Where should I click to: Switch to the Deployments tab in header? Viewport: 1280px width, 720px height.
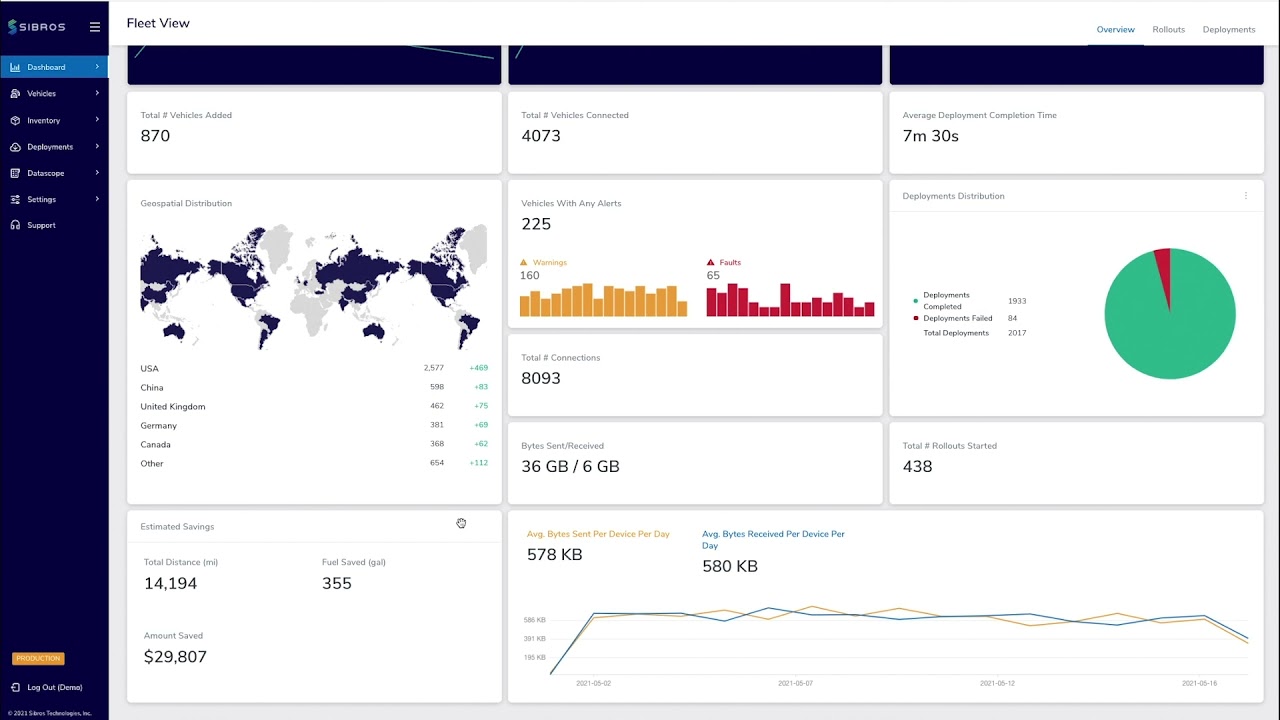point(1229,29)
